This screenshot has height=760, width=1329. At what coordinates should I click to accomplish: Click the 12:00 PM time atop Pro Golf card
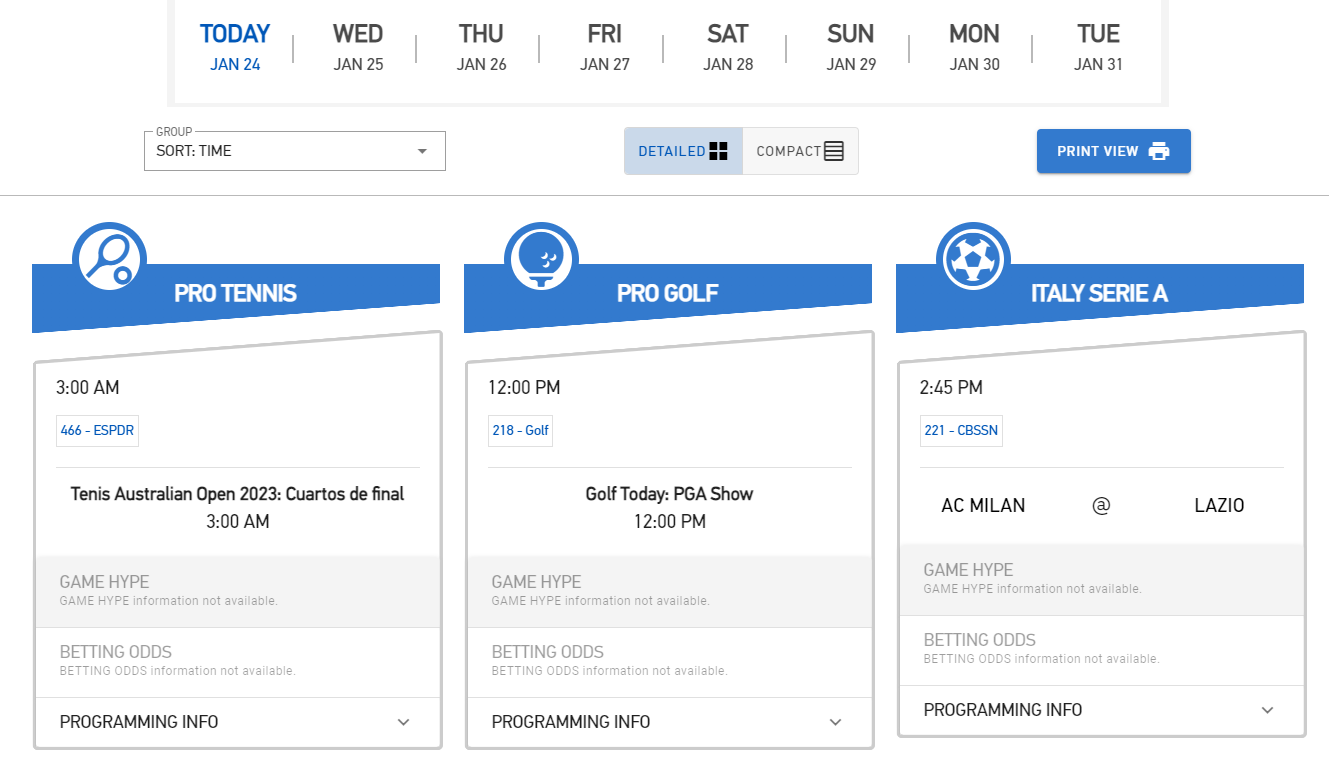[524, 388]
